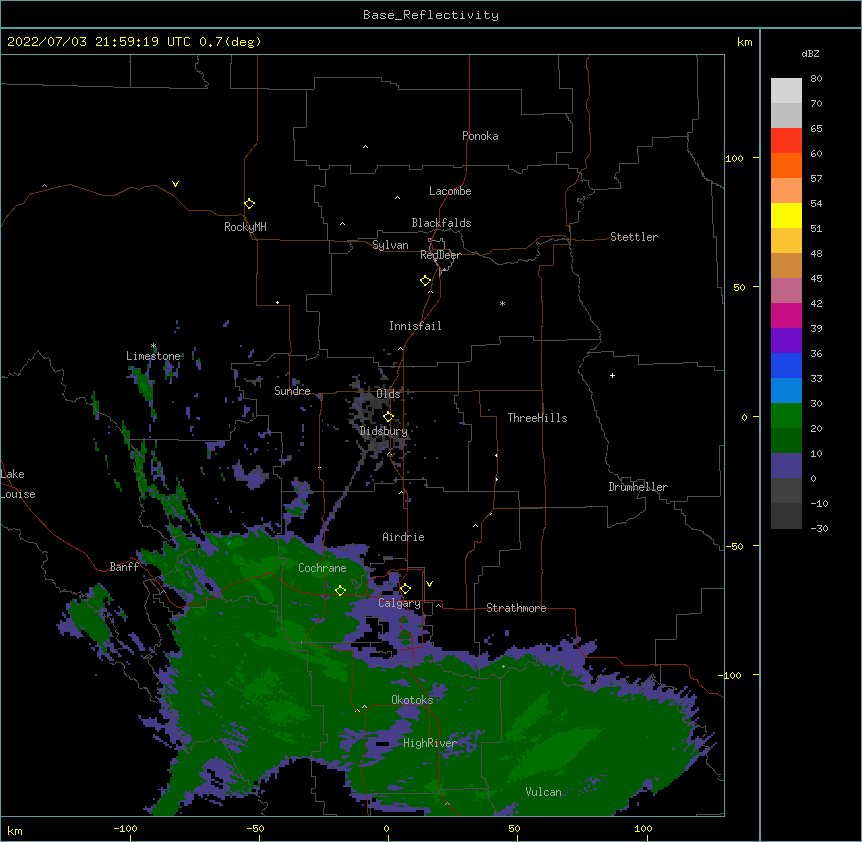Click the yellow station marker near RockyMH
This screenshot has width=862, height=842.
(x=249, y=204)
